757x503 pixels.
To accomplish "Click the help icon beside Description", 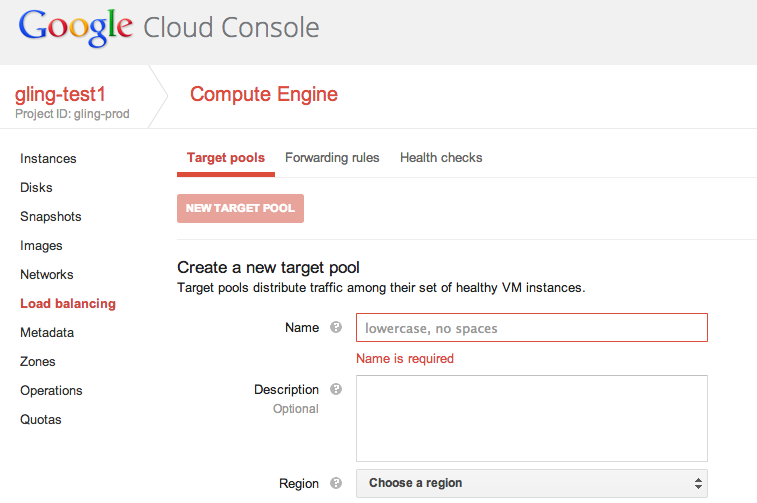I will (336, 390).
